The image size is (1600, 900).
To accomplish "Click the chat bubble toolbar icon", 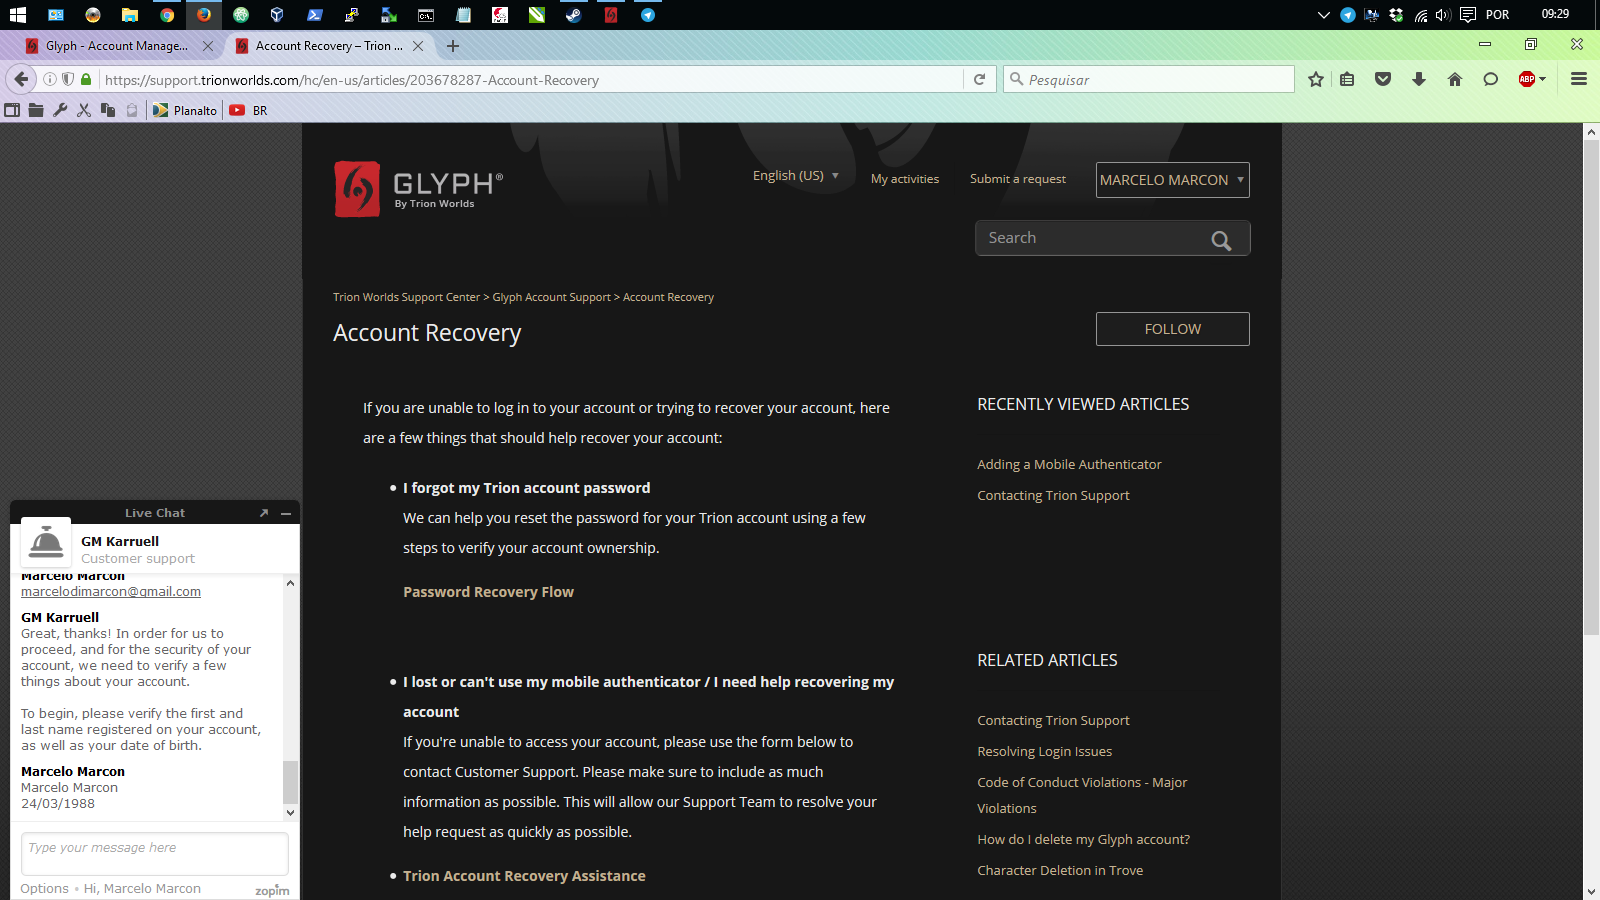I will (1491, 79).
